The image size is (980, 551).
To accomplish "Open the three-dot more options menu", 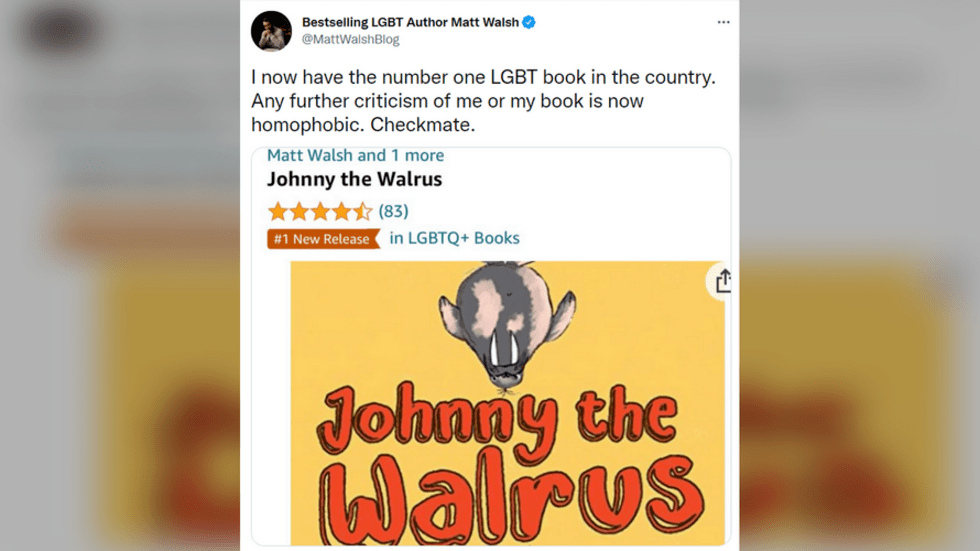I will (723, 22).
